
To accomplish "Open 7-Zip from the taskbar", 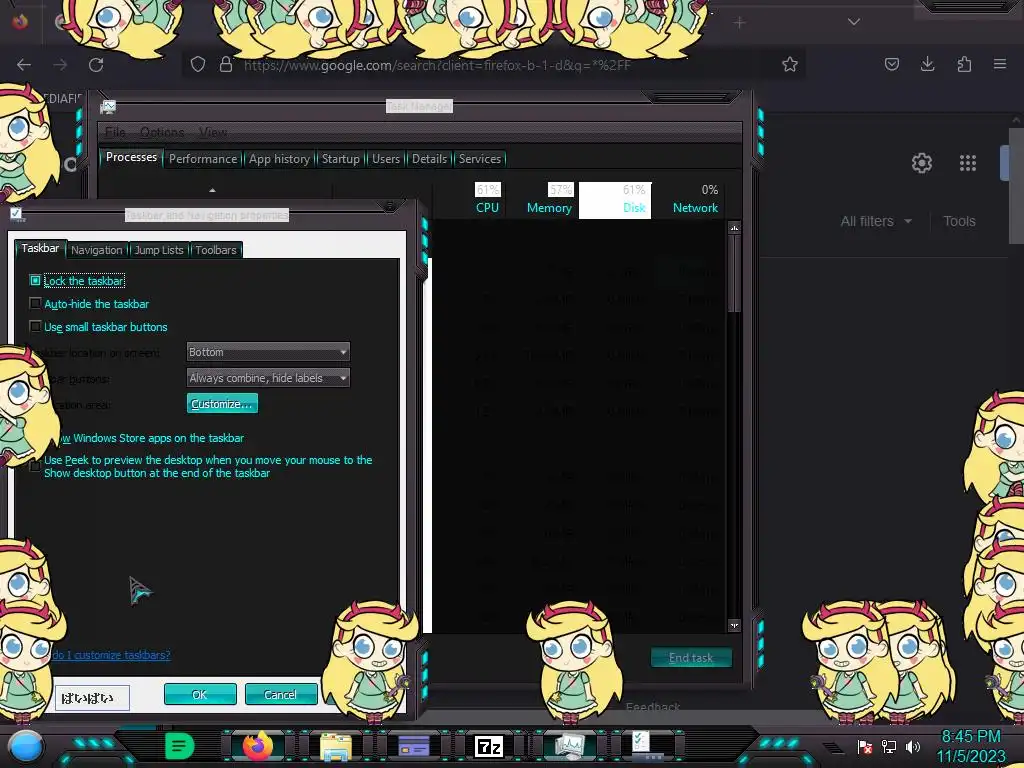I will pos(488,746).
